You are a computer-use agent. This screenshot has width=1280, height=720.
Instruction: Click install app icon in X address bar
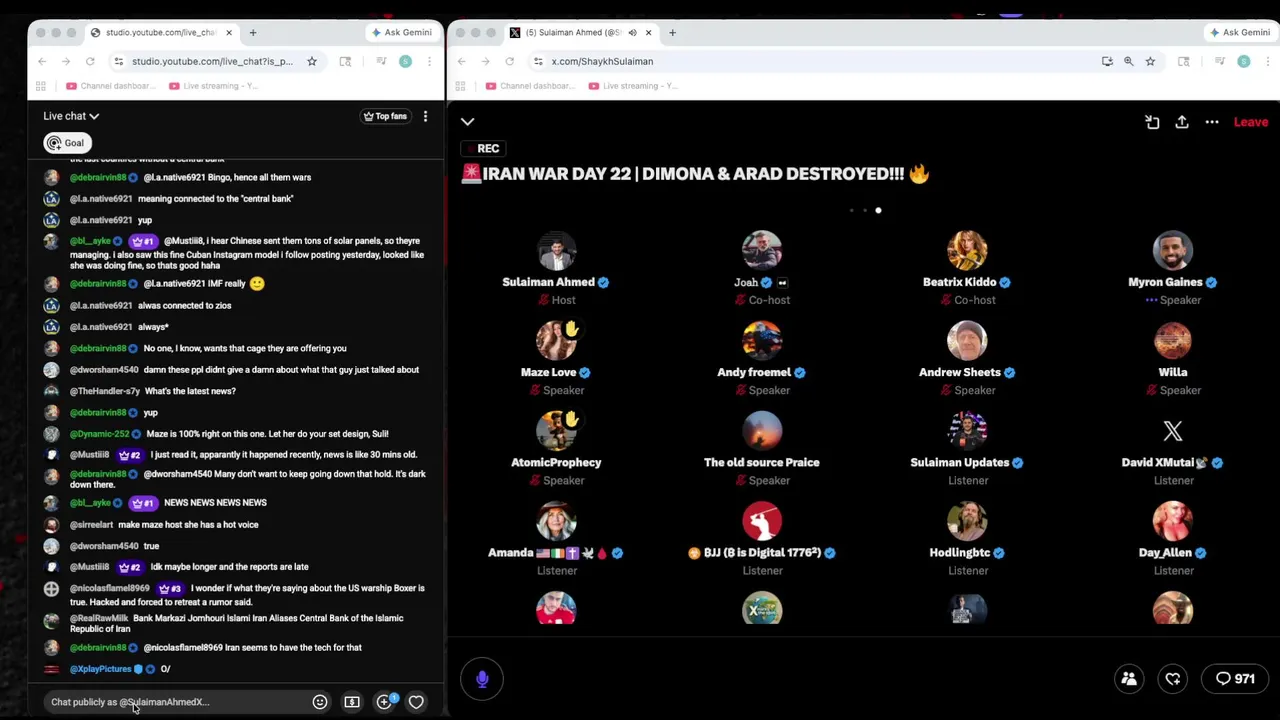click(1107, 61)
